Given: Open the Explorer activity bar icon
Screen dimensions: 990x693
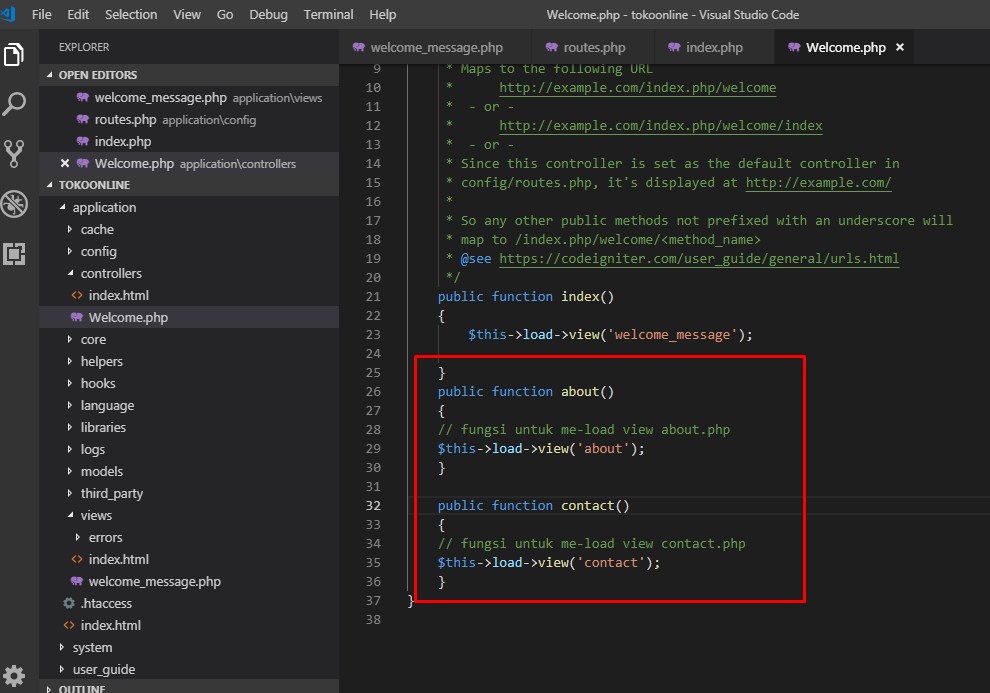Looking at the screenshot, I should [x=14, y=55].
